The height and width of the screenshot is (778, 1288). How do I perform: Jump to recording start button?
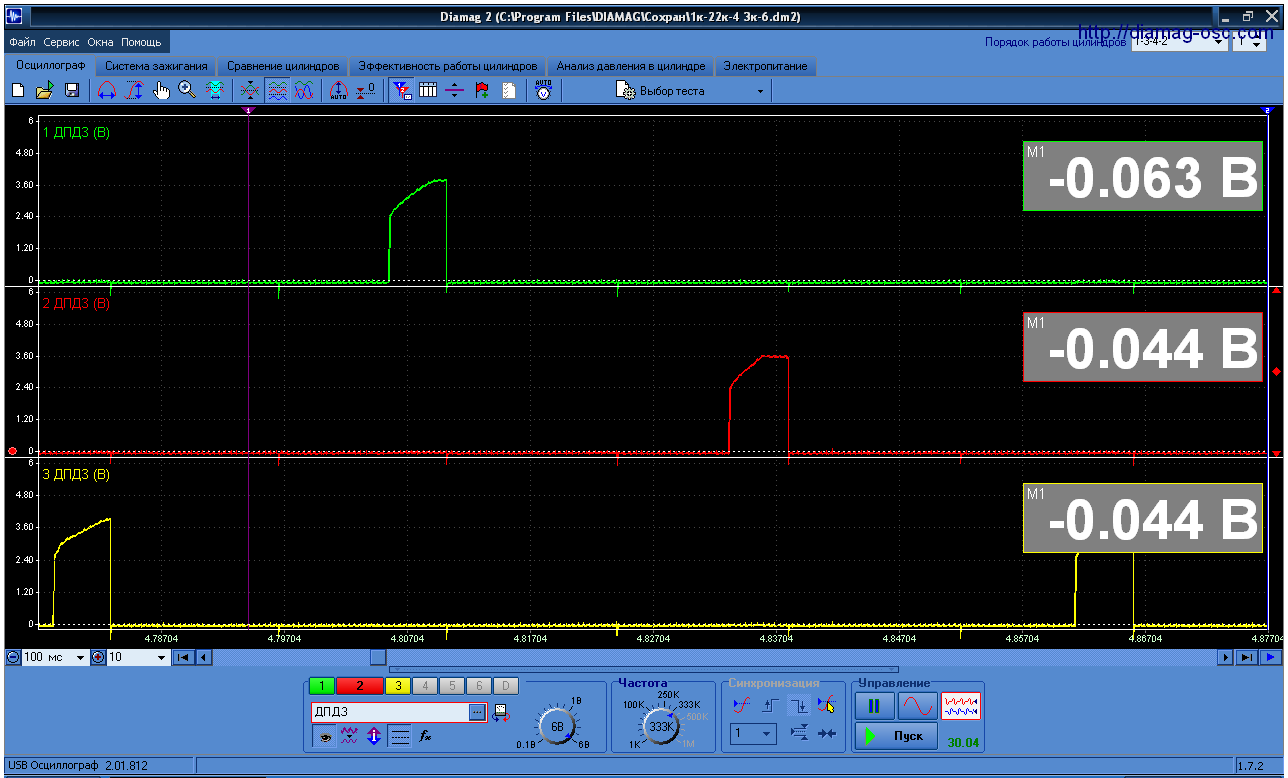coord(184,657)
